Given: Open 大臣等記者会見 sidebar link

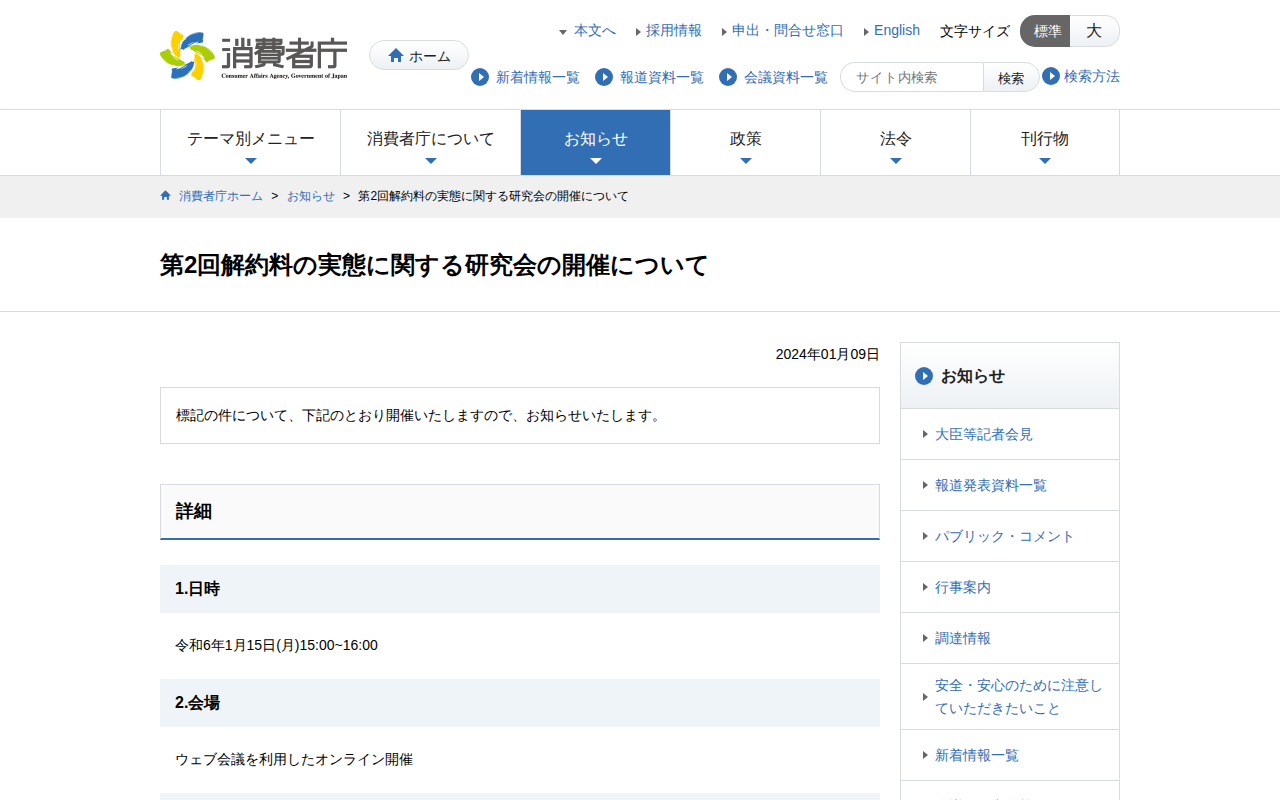Looking at the screenshot, I should 984,434.
